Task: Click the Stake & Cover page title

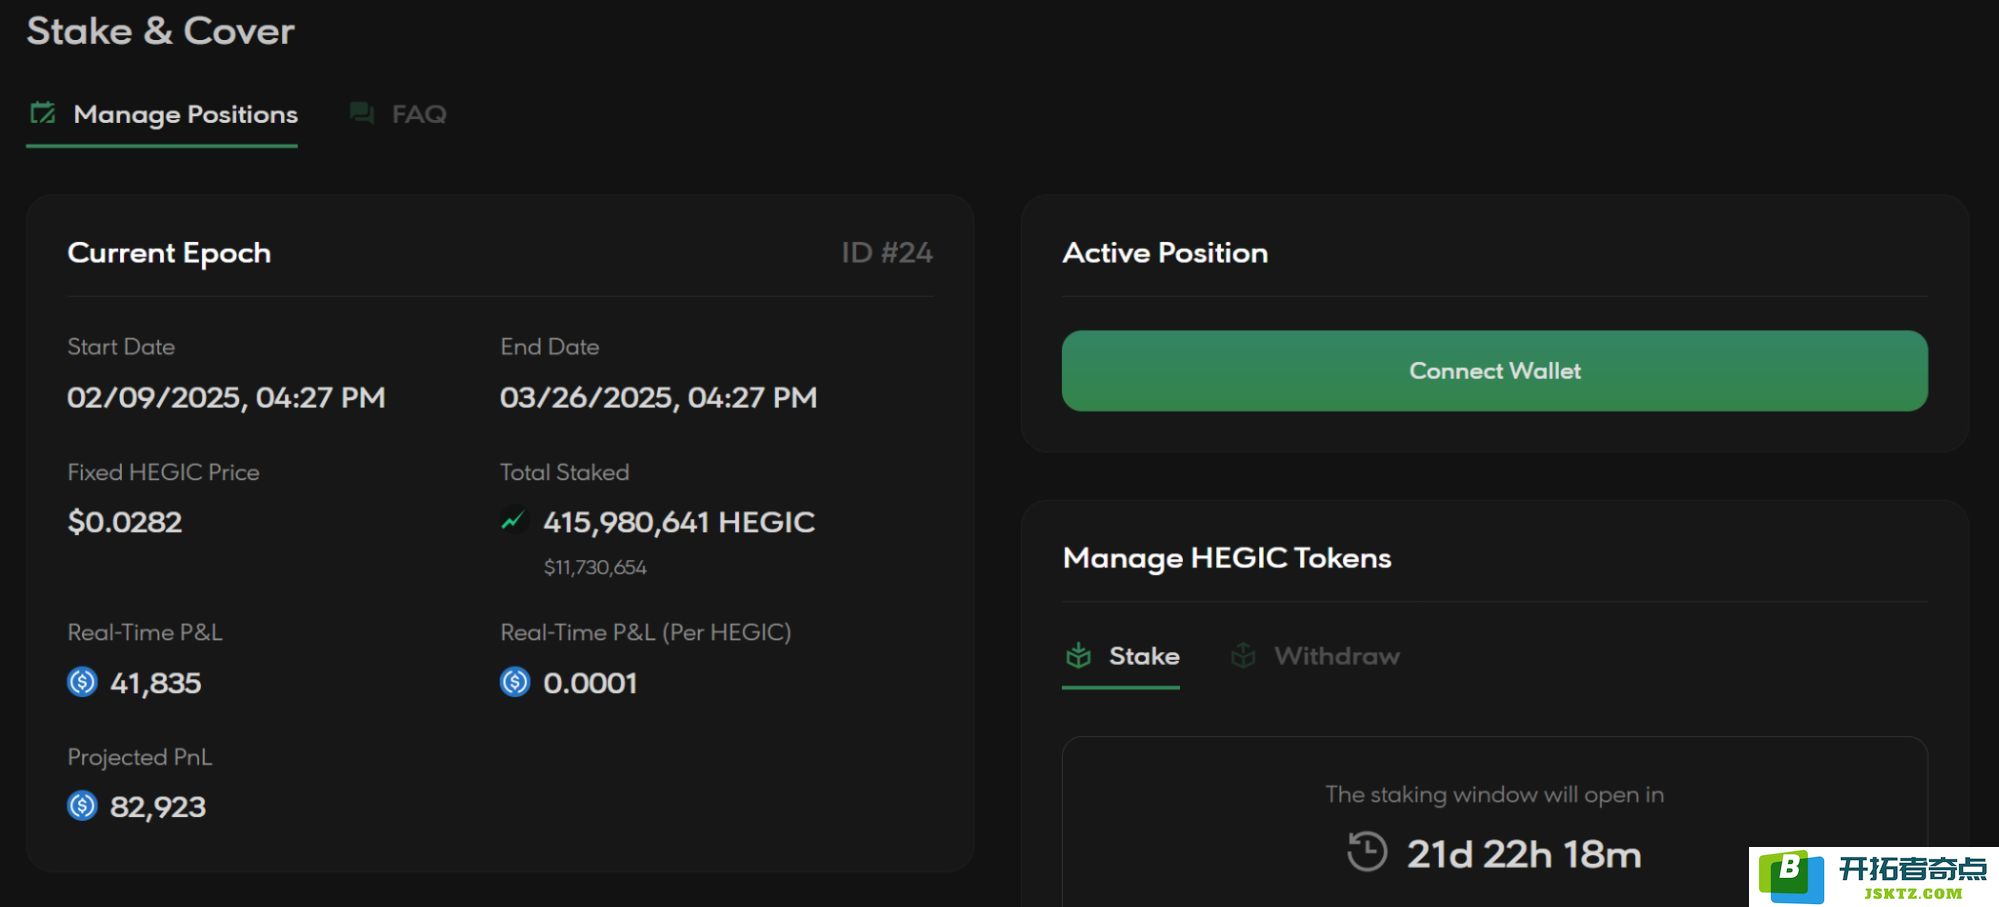Action: click(x=161, y=31)
